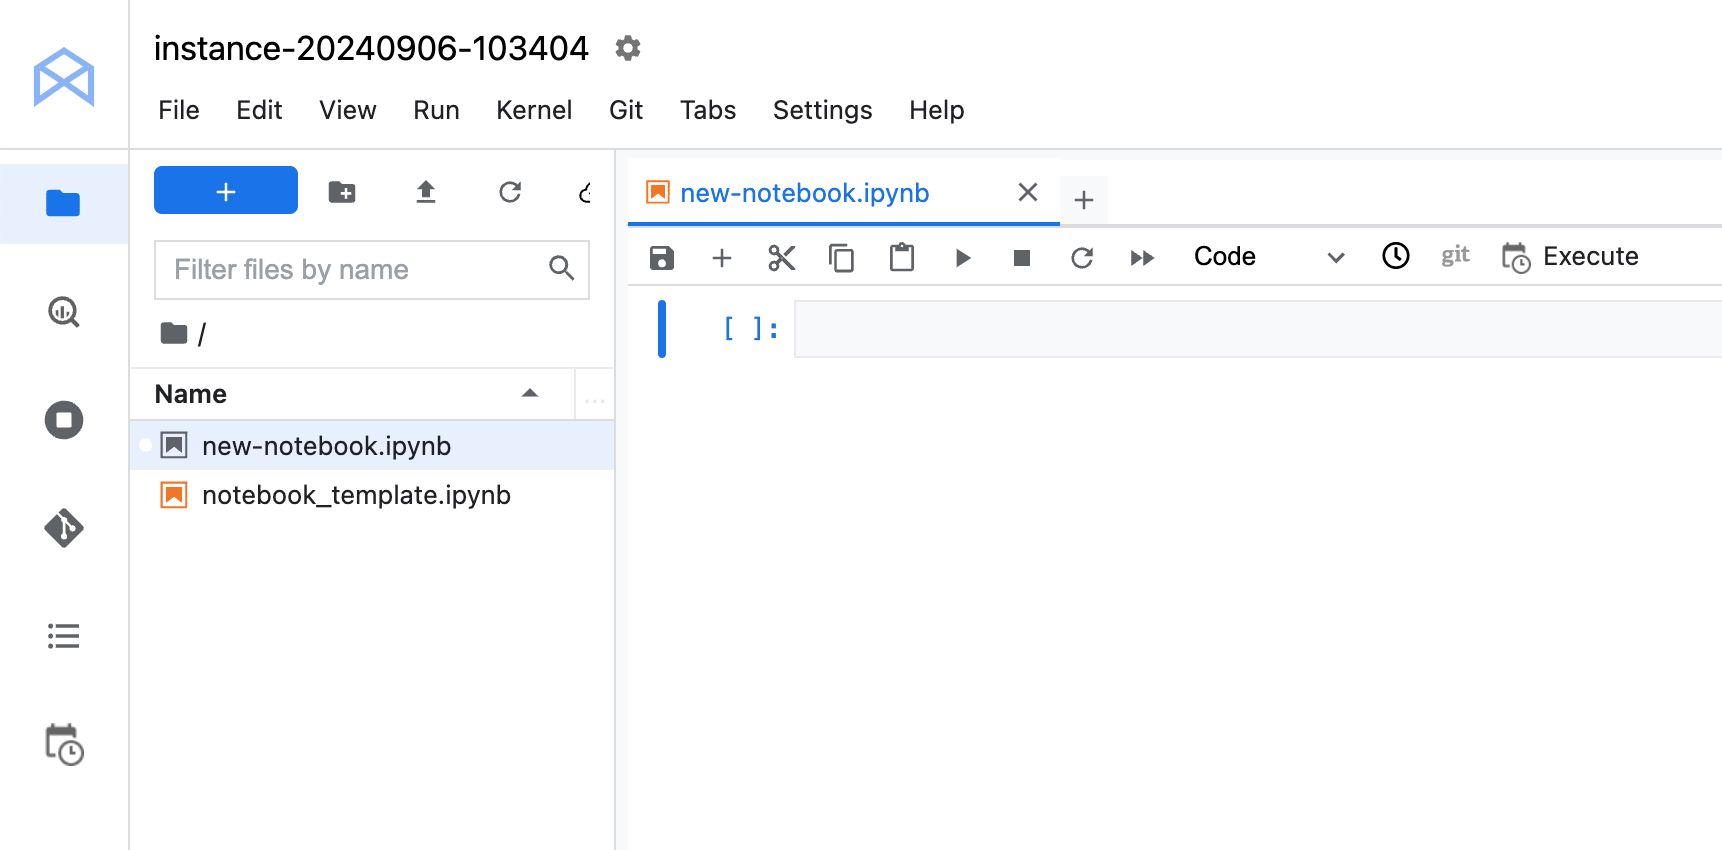Screen dimensions: 1722x850
Task: Open the Settings menu
Action: (822, 110)
